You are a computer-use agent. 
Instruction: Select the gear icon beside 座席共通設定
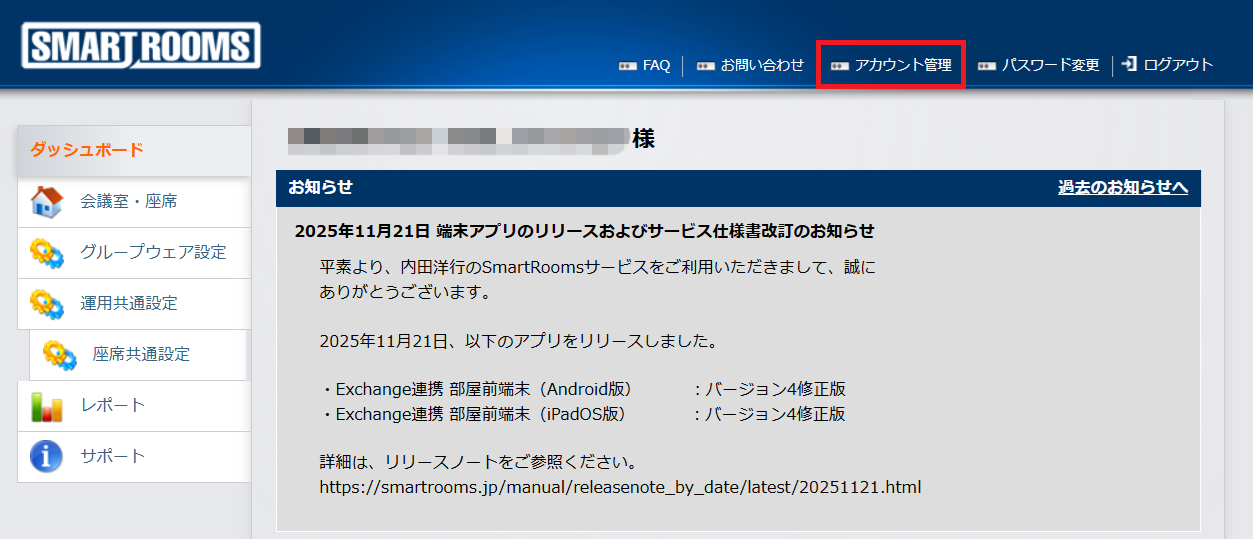click(x=59, y=355)
